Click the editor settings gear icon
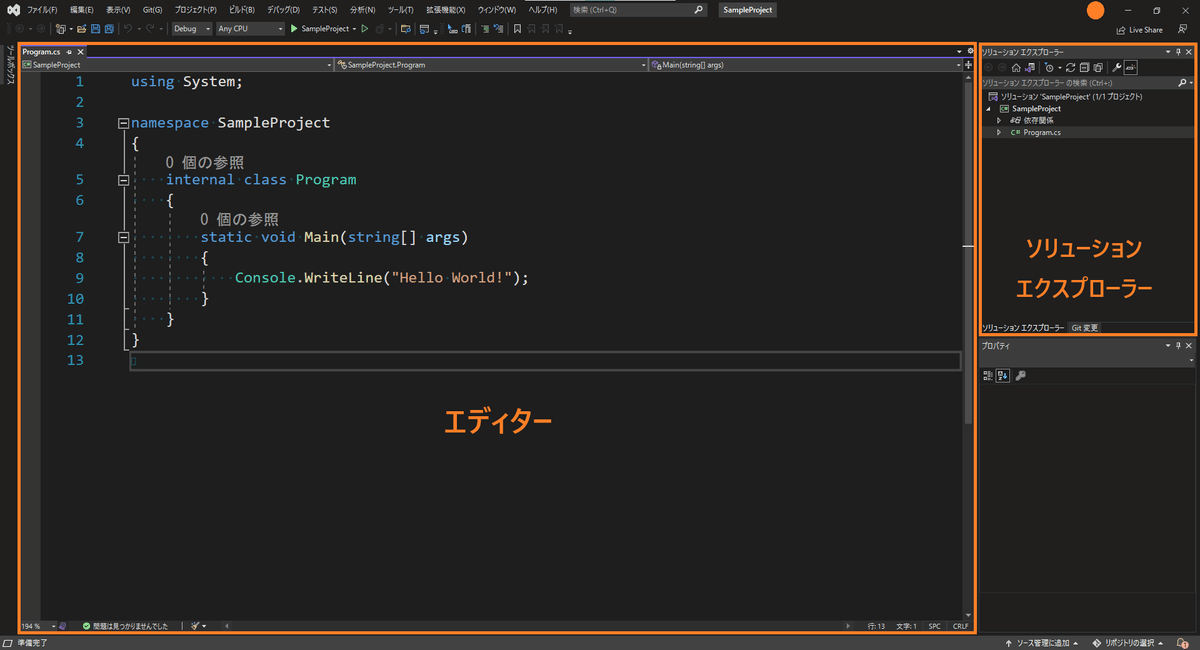This screenshot has height=650, width=1200. click(x=970, y=51)
